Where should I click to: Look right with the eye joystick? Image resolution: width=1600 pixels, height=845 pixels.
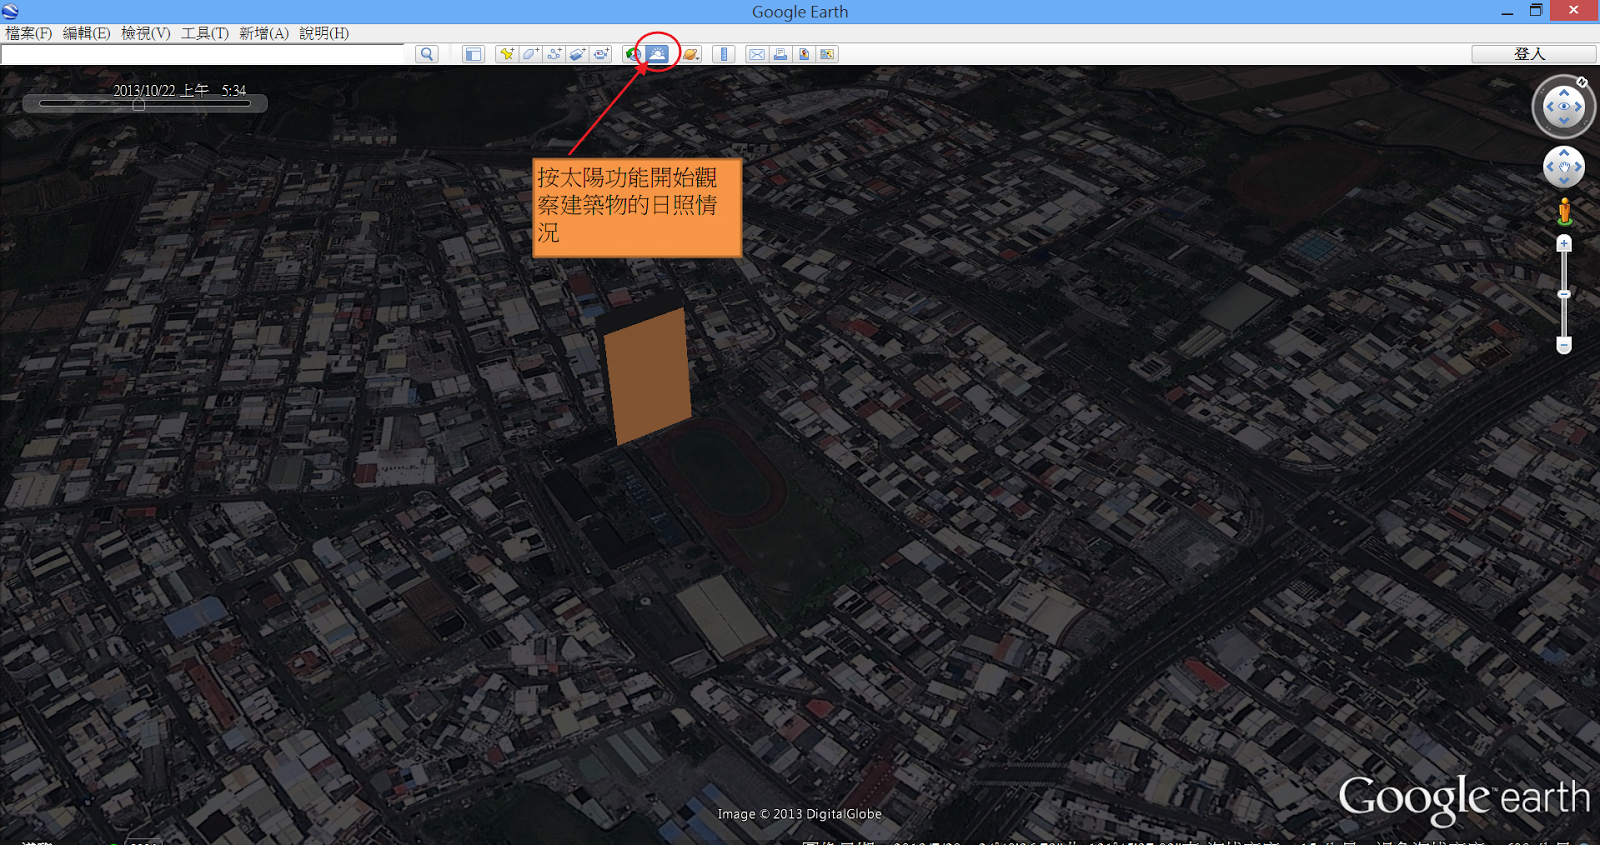click(x=1578, y=107)
